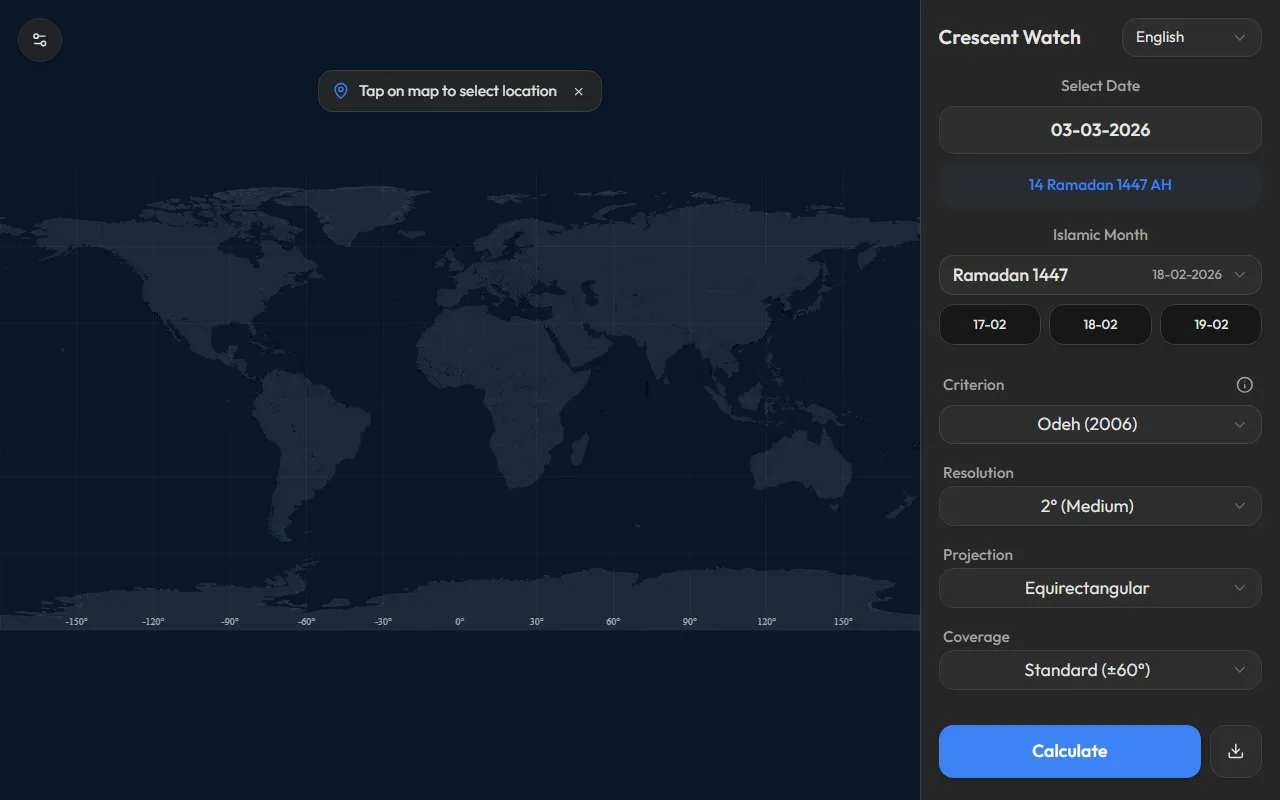This screenshot has width=1280, height=800.
Task: Open the Criterion info icon
Action: (x=1245, y=385)
